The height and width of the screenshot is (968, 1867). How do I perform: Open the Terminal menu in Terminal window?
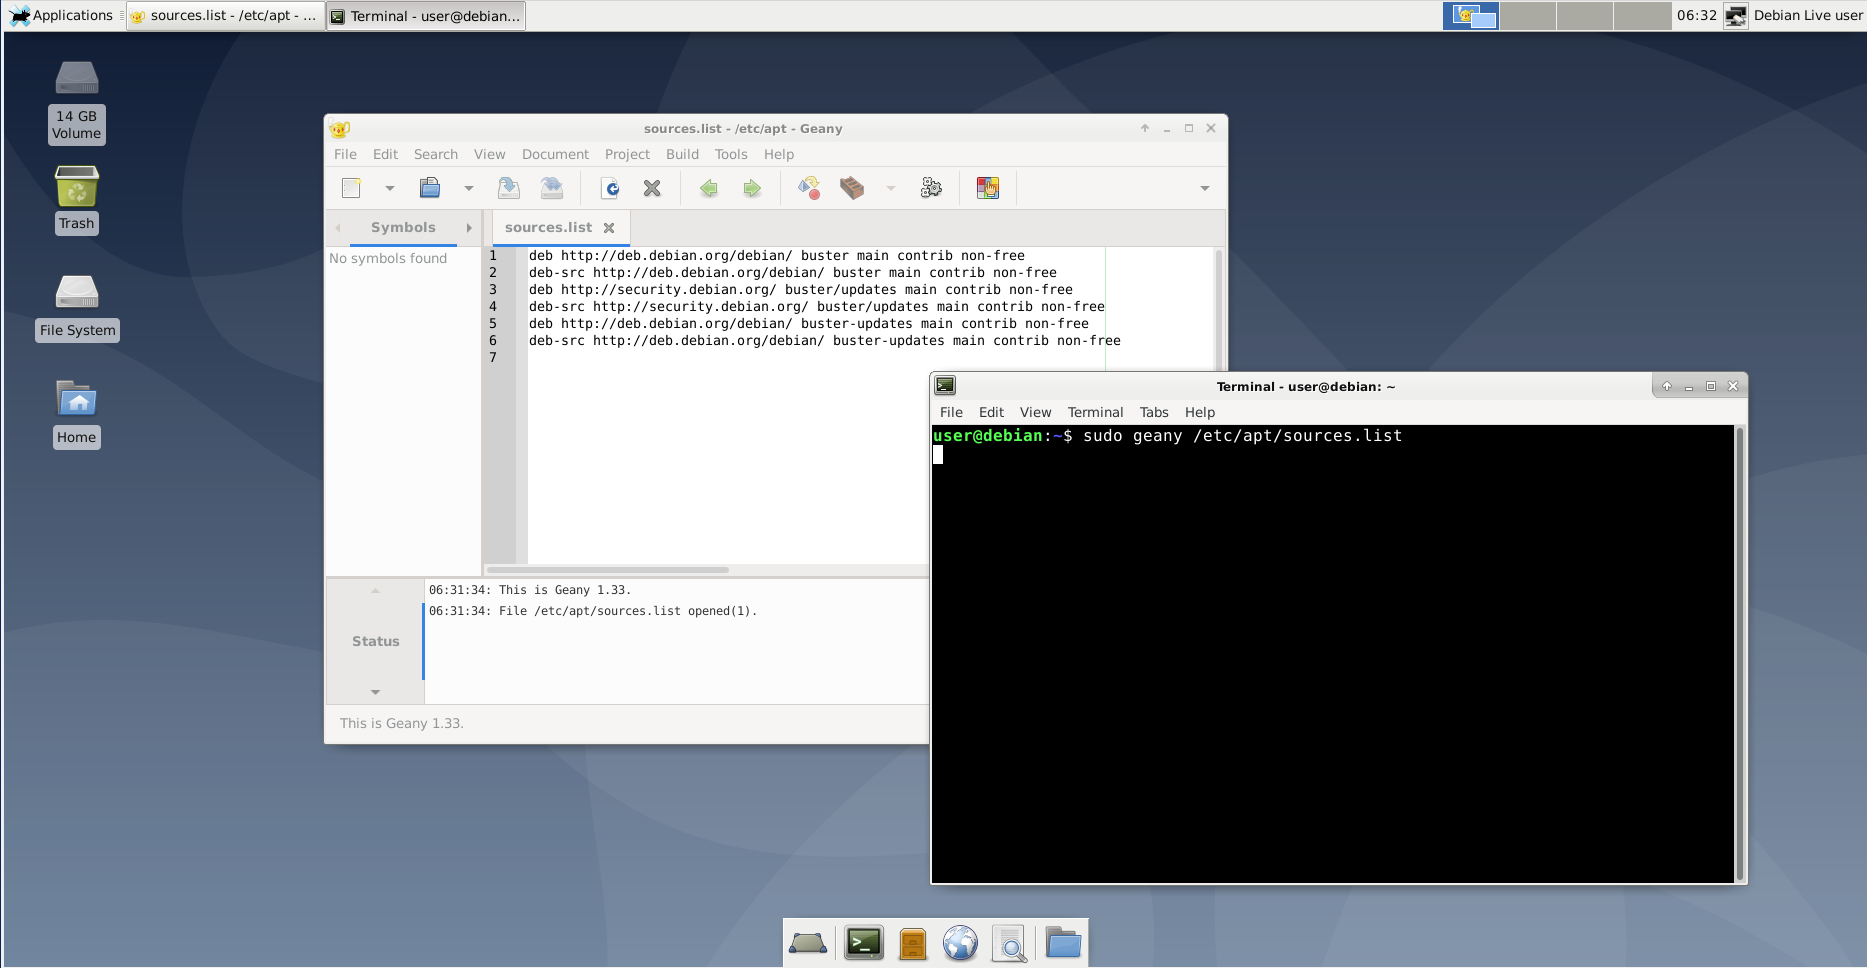tap(1095, 412)
